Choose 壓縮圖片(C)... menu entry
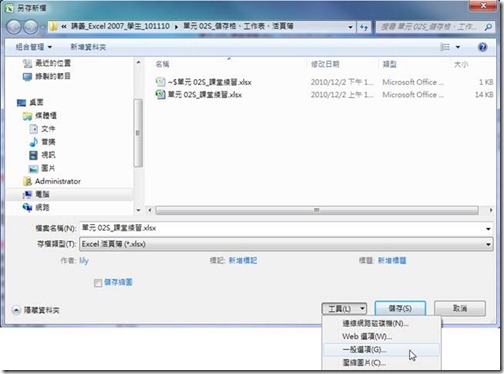Viewport: 504px width, 374px height. 382,363
